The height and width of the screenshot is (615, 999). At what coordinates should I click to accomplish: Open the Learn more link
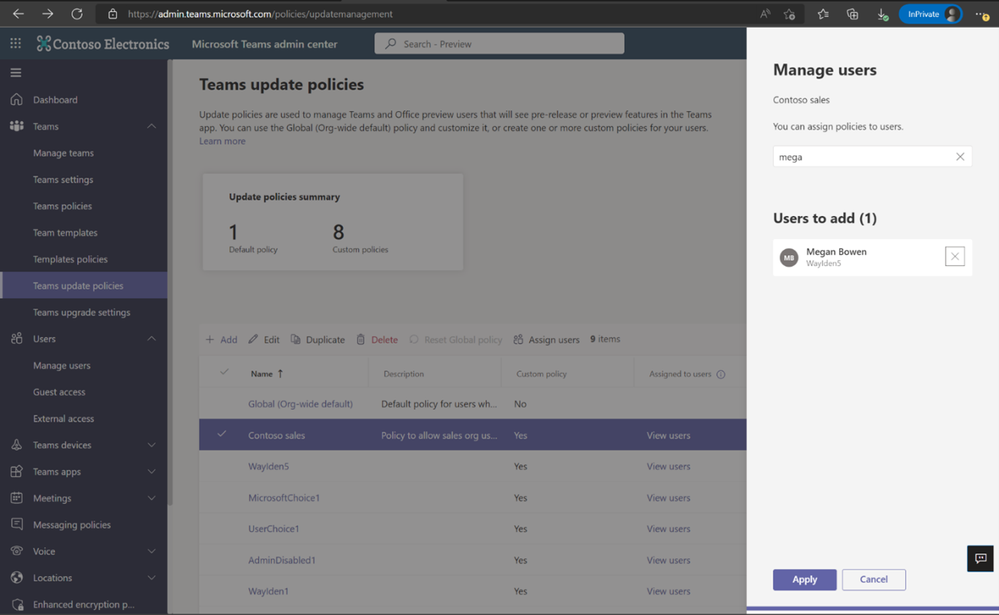(222, 142)
